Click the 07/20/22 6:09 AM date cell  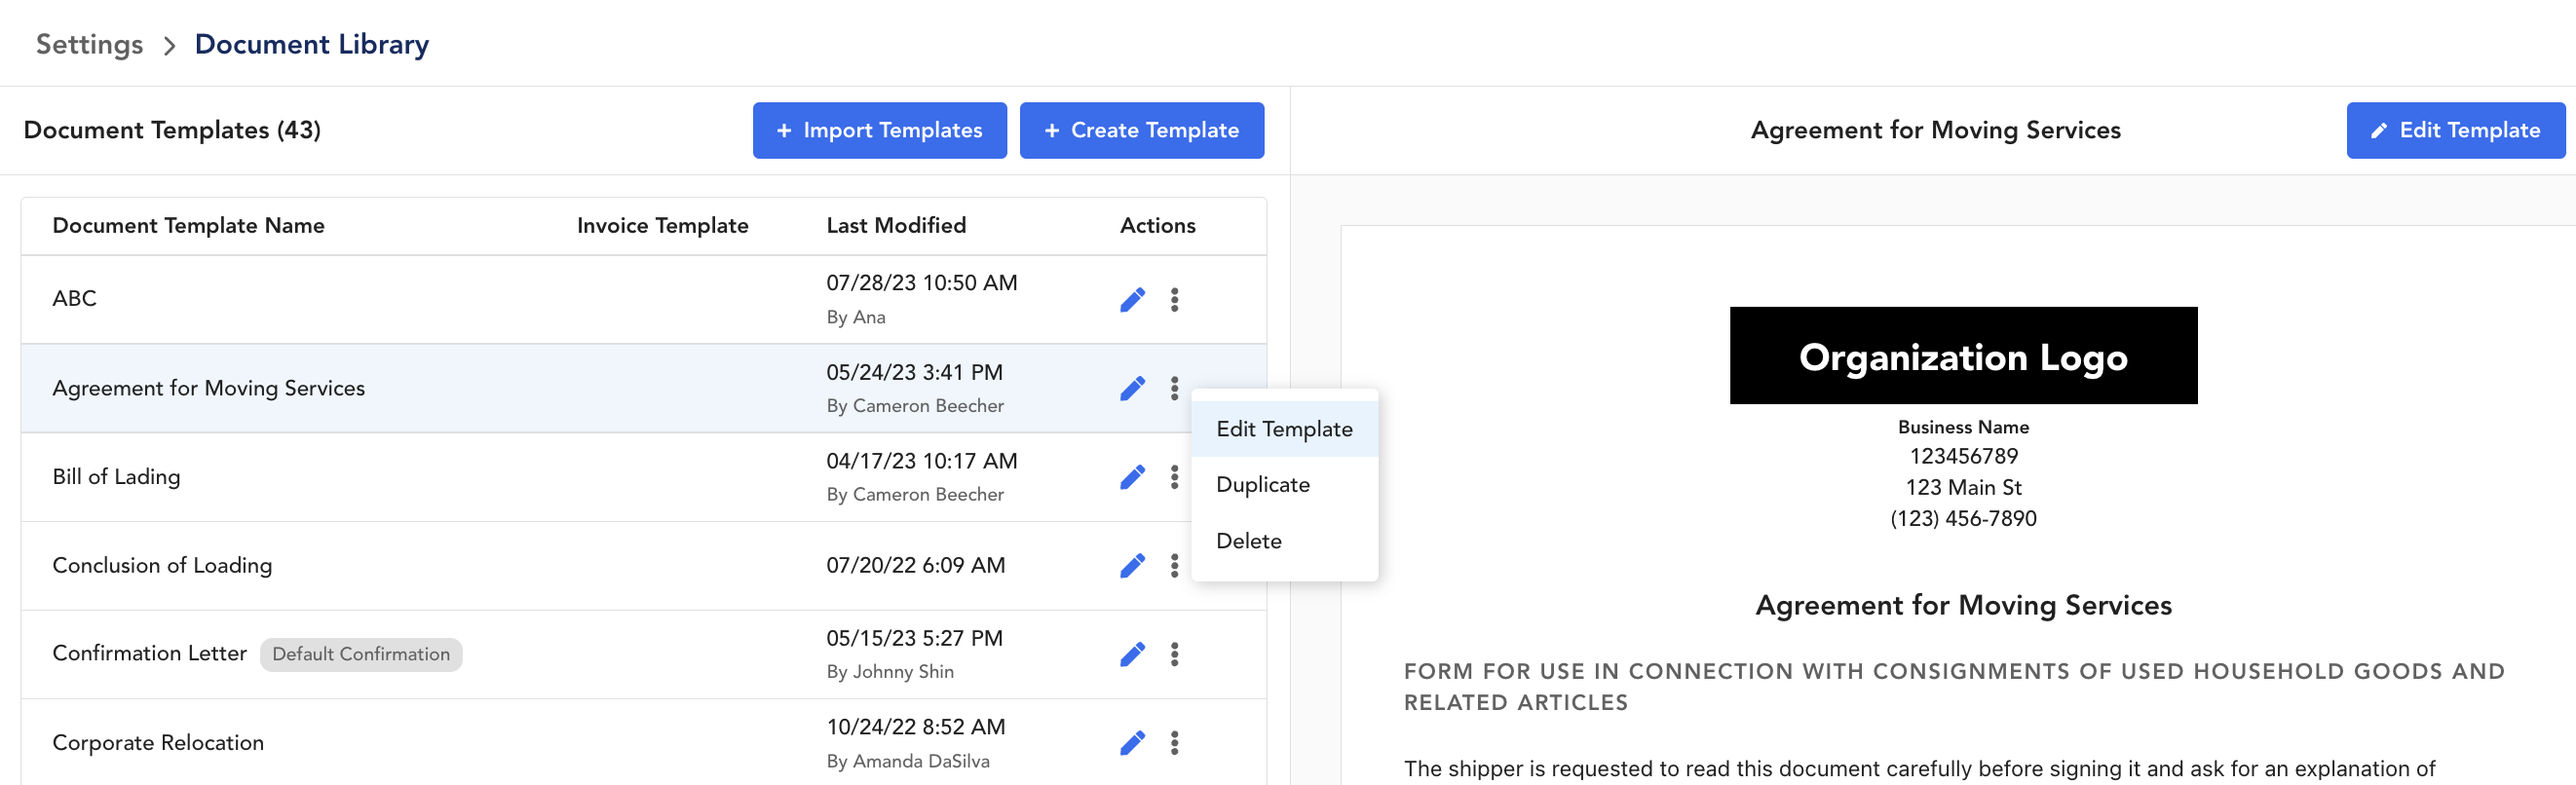(915, 566)
